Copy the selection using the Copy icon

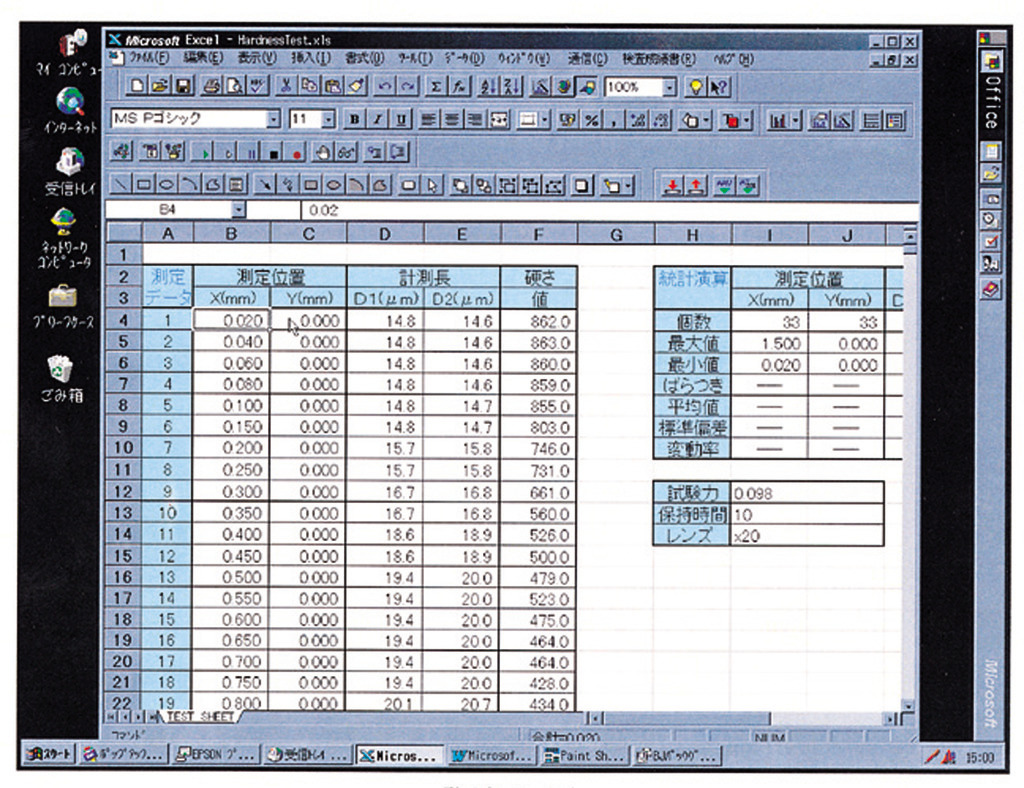[309, 86]
